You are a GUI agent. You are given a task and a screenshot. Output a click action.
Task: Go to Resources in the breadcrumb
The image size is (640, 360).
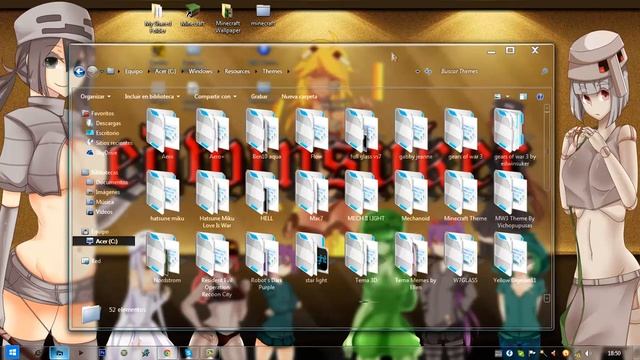[237, 71]
